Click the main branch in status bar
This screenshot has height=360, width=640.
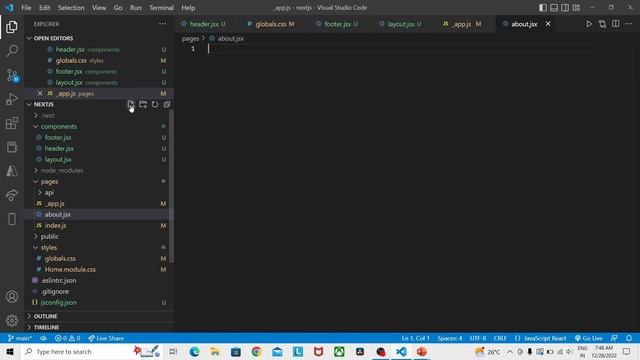[20, 338]
